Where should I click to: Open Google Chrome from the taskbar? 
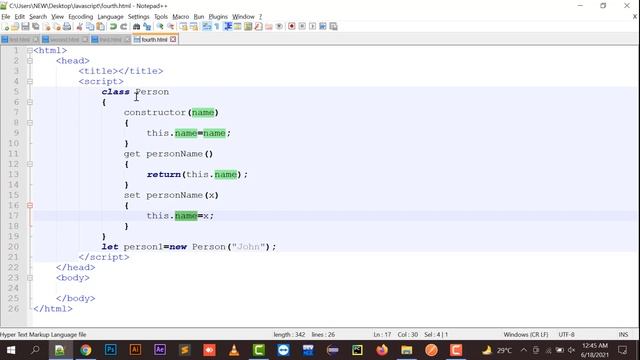[86, 350]
